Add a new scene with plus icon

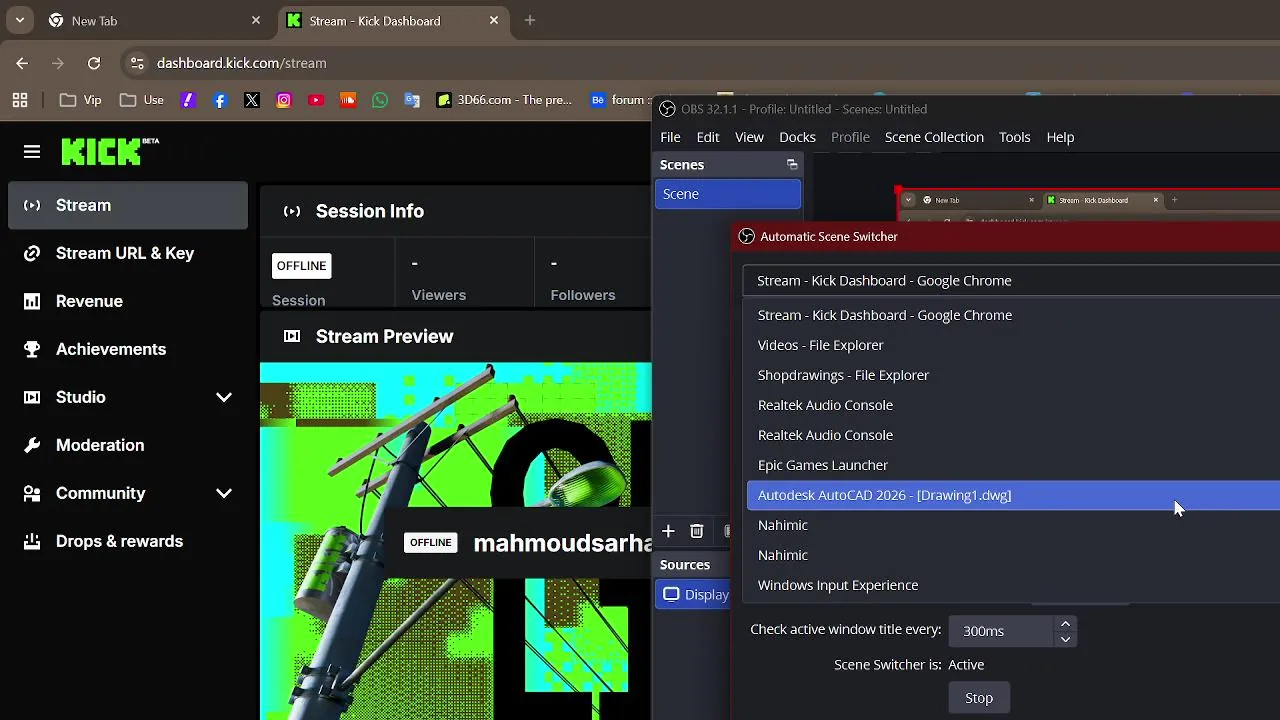[668, 531]
